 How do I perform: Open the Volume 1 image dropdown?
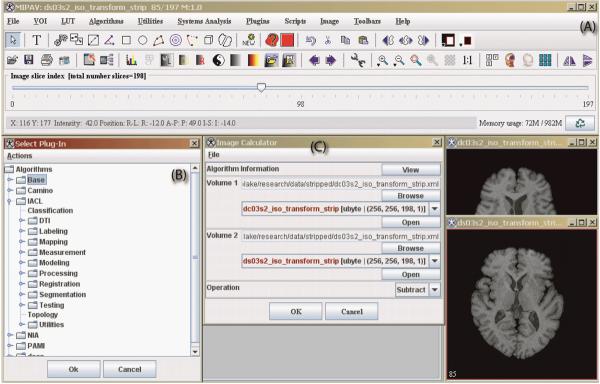[x=435, y=209]
